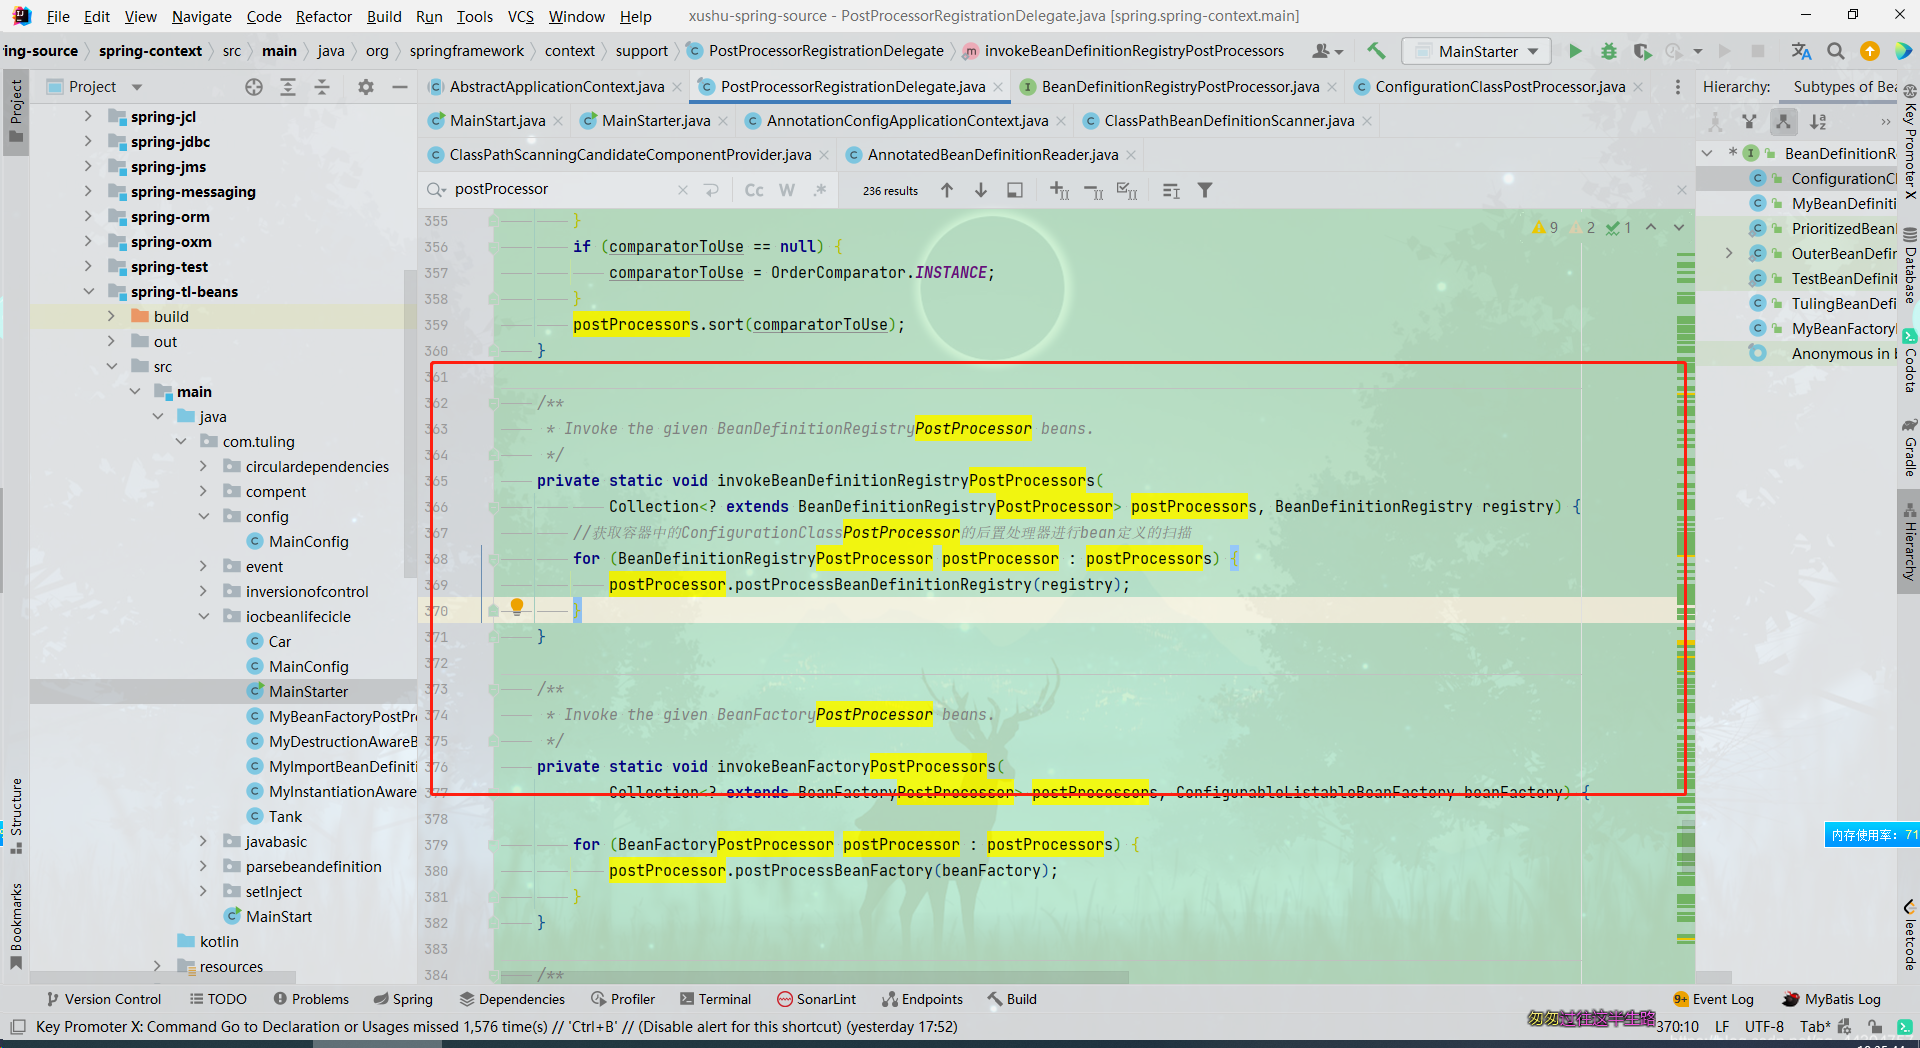Viewport: 1920px width, 1048px height.
Task: Switch to ClassPathBeanDefinitionScanner.java tab
Action: click(1228, 121)
